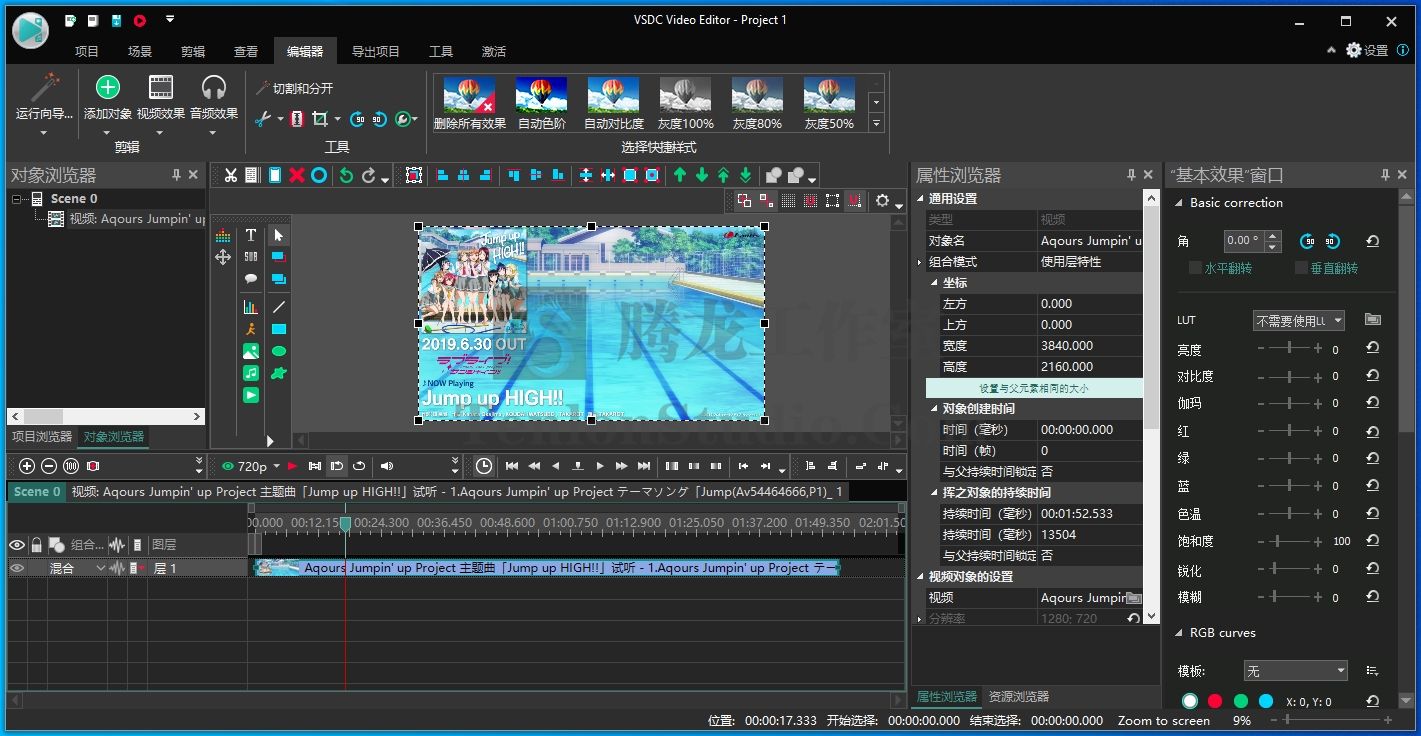The image size is (1421, 736).
Task: Click the gray redo arrow
Action: (369, 175)
